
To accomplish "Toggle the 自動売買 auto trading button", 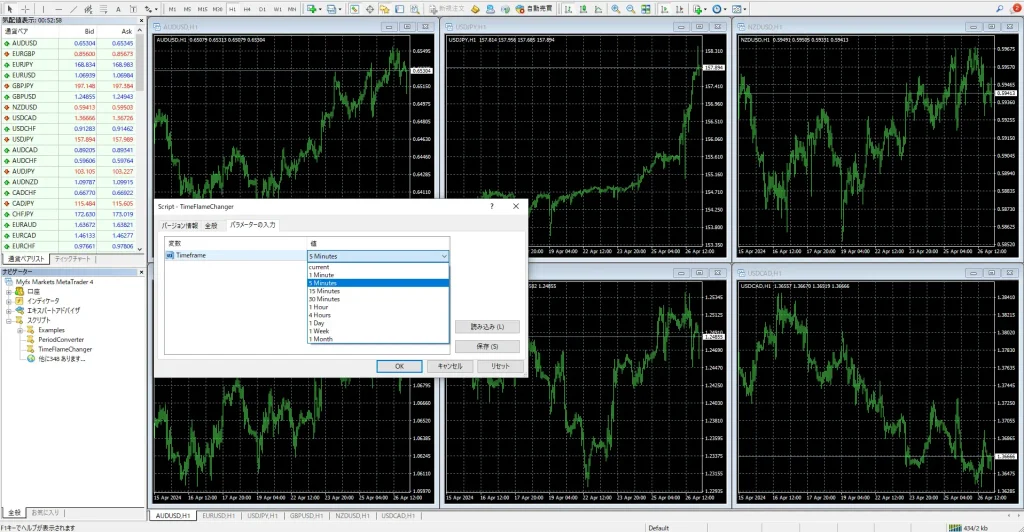I will [533, 9].
